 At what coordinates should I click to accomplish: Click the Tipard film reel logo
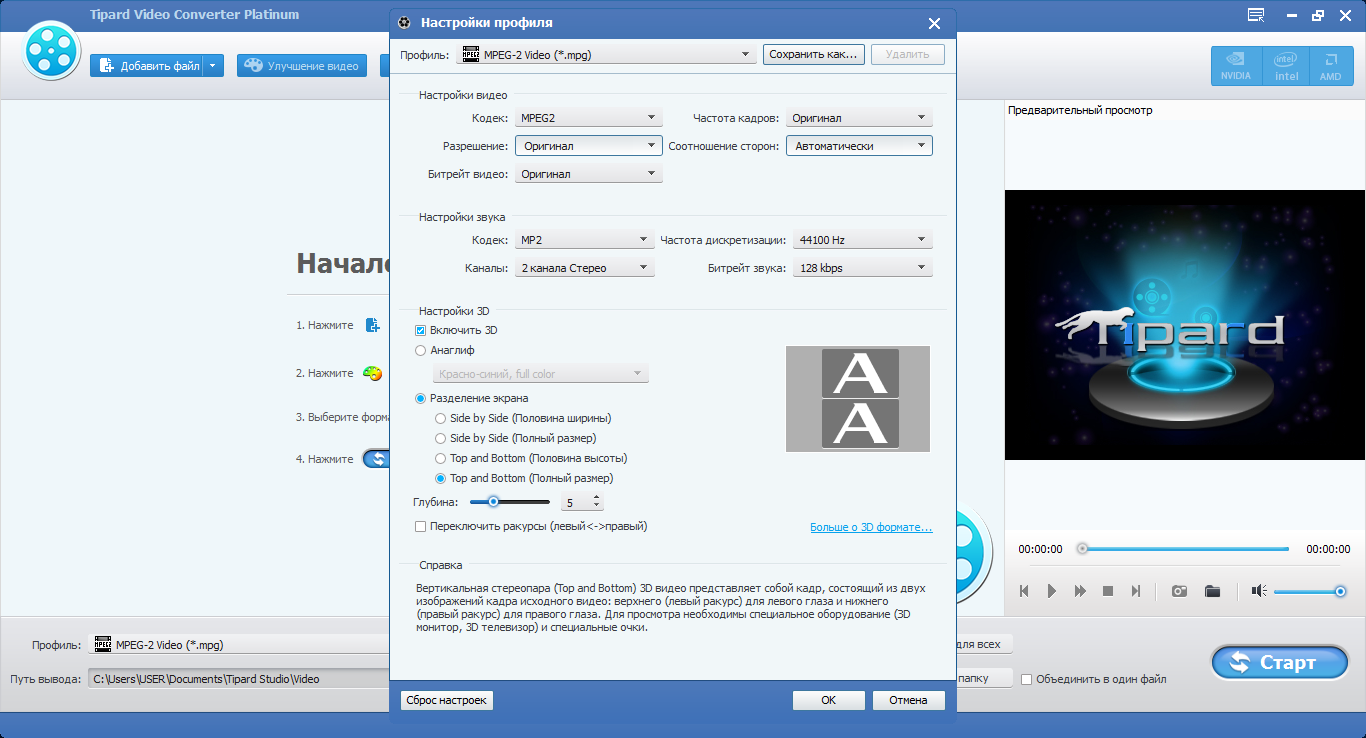pyautogui.click(x=51, y=51)
